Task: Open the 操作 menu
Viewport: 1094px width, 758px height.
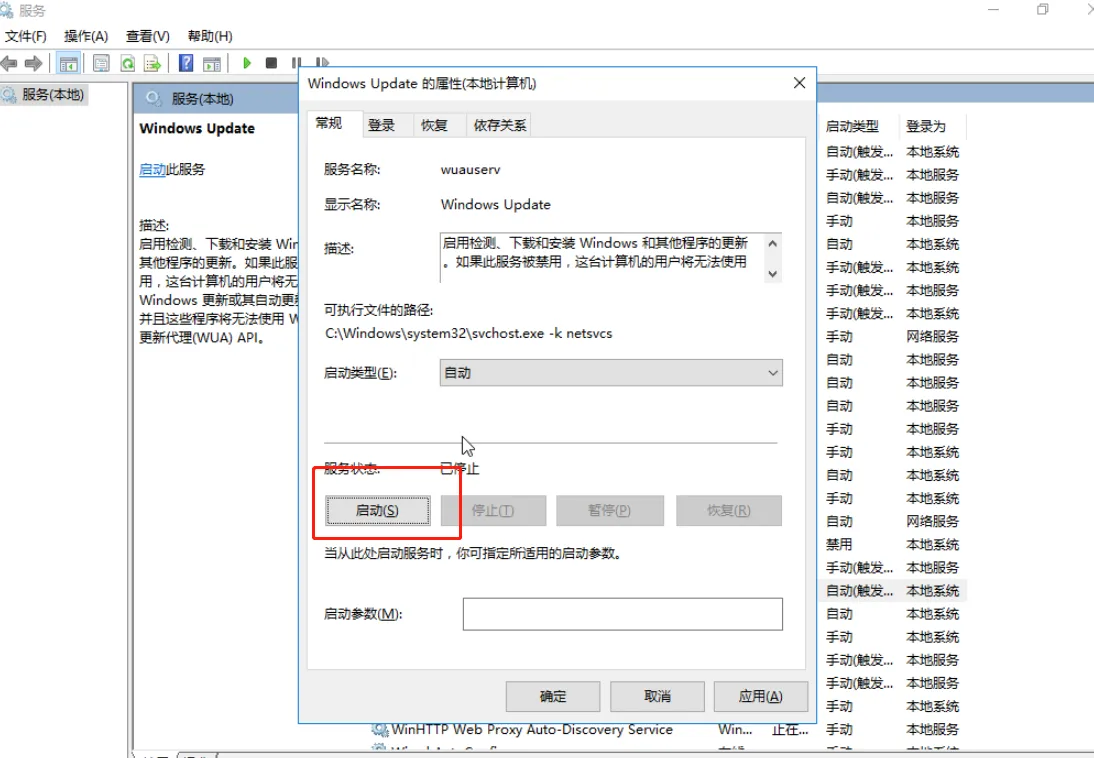Action: [85, 35]
